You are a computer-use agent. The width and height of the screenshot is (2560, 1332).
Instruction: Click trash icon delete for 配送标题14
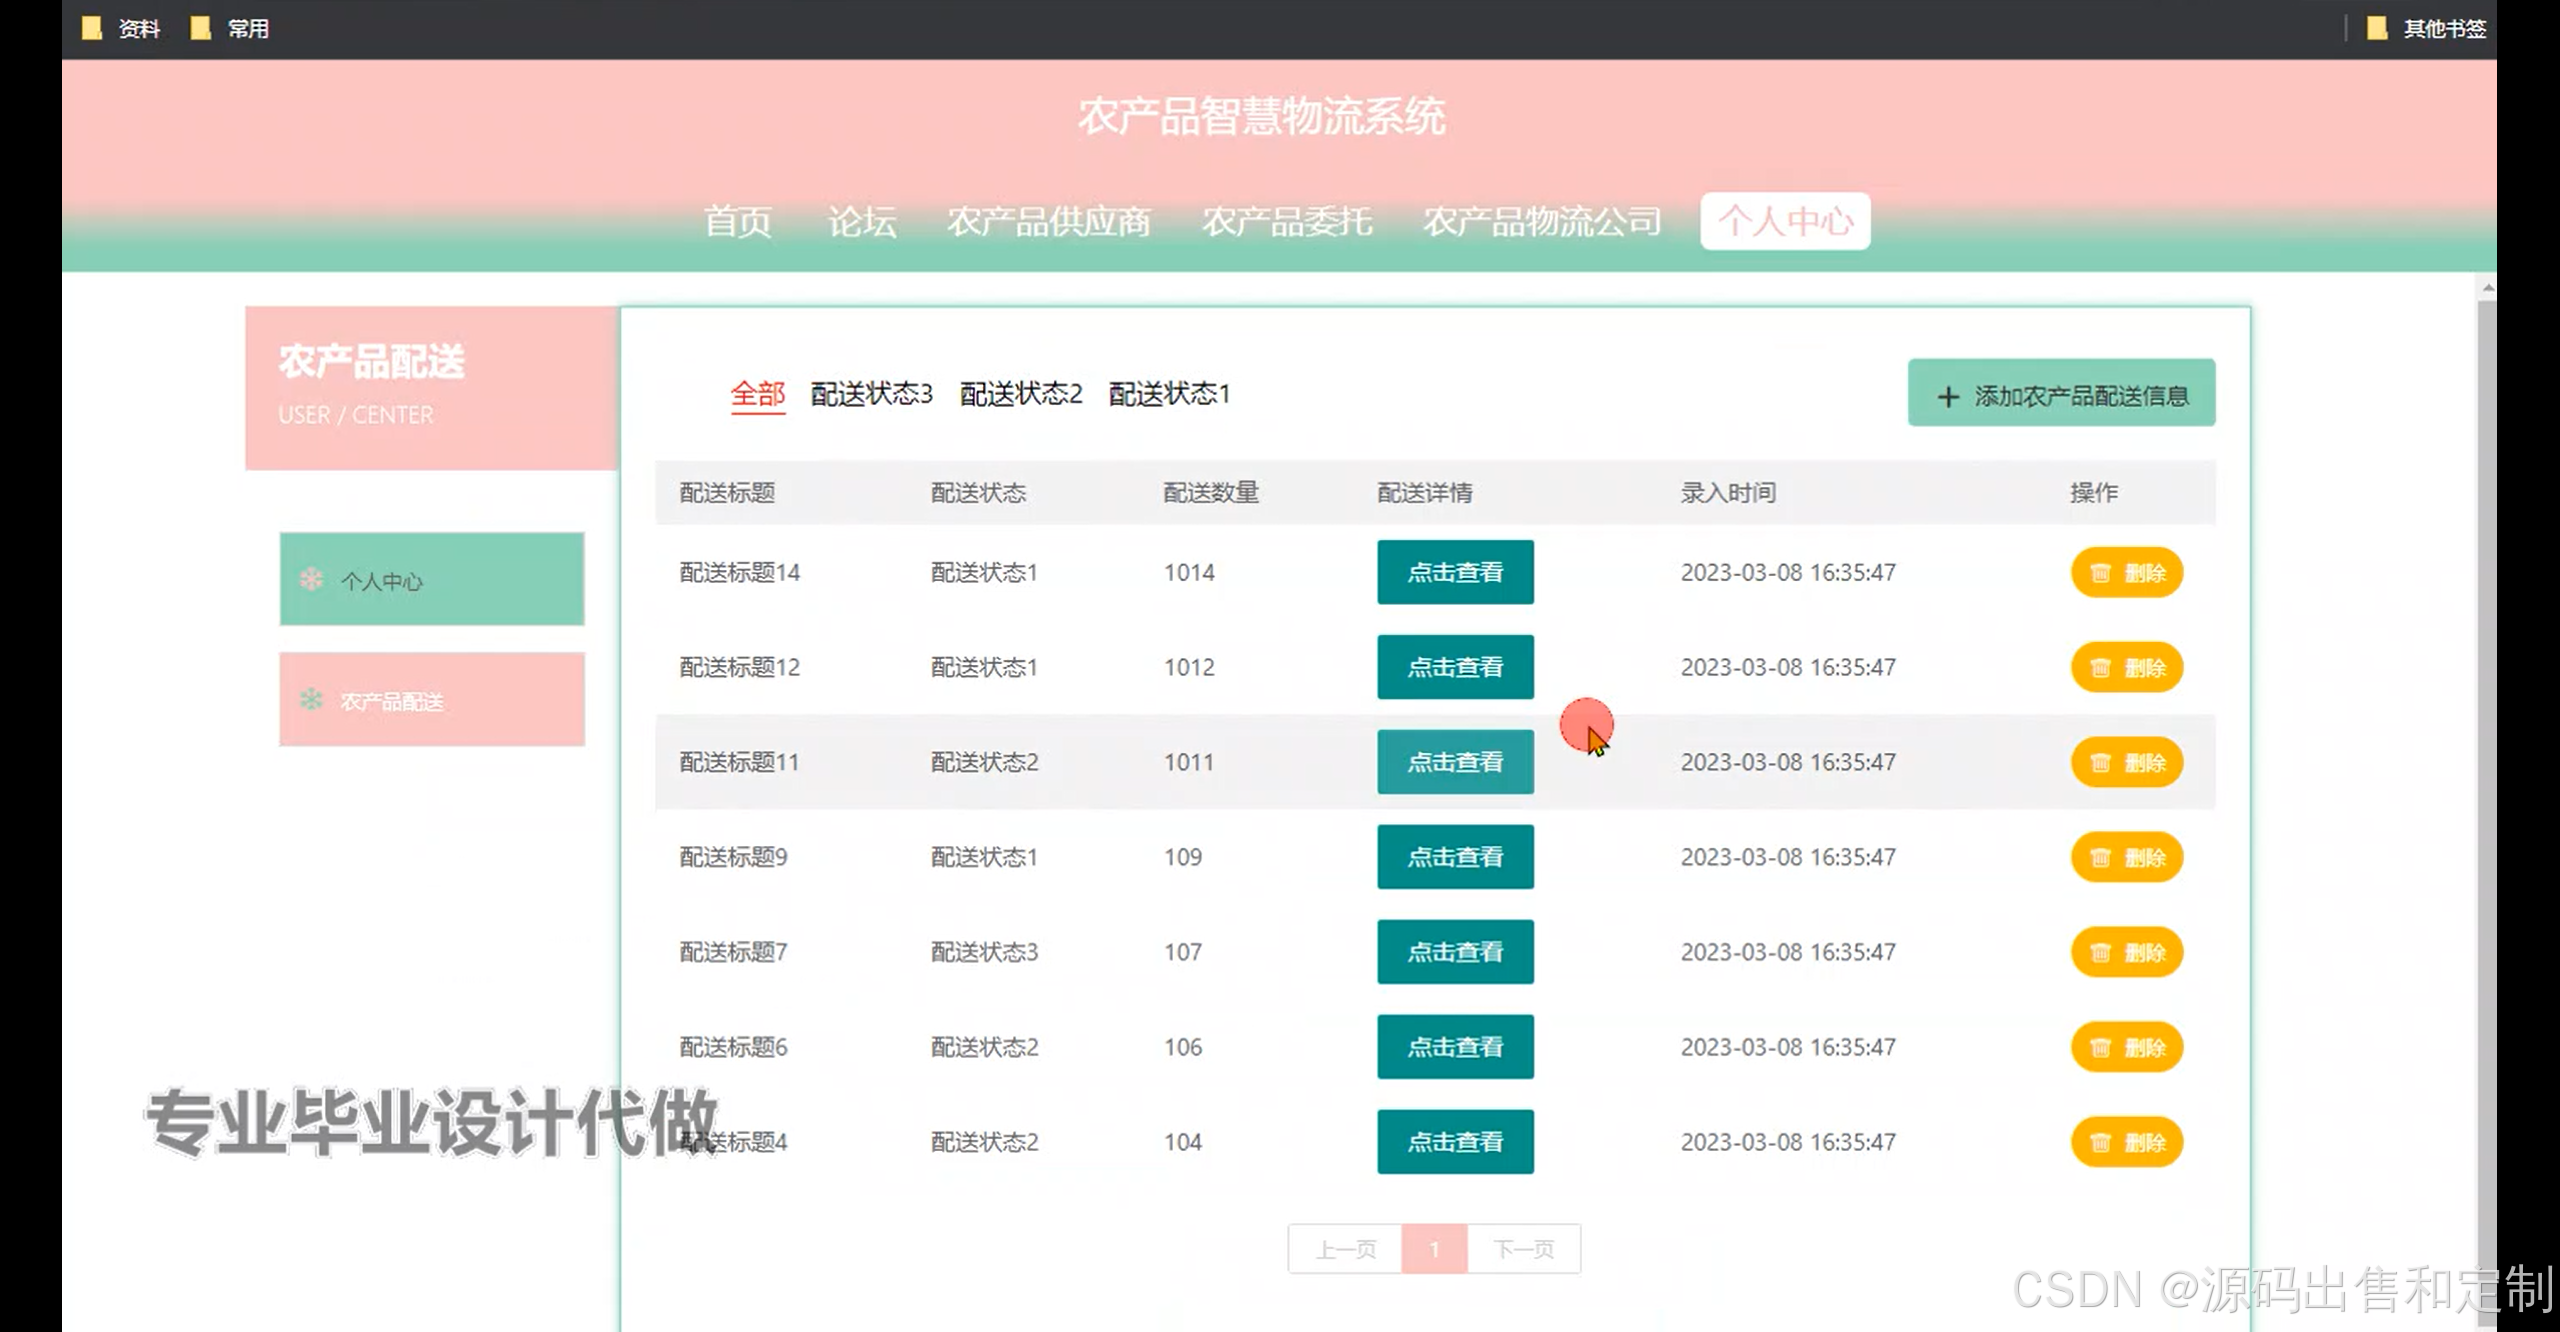point(2100,573)
